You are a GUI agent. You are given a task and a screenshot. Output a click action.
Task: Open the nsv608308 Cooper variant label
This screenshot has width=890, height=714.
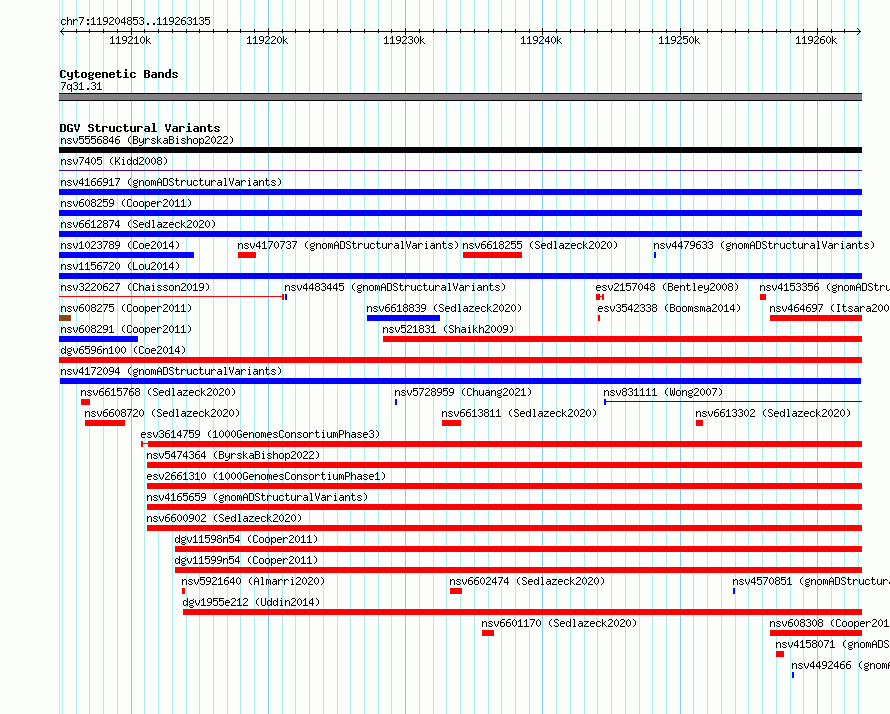[829, 623]
